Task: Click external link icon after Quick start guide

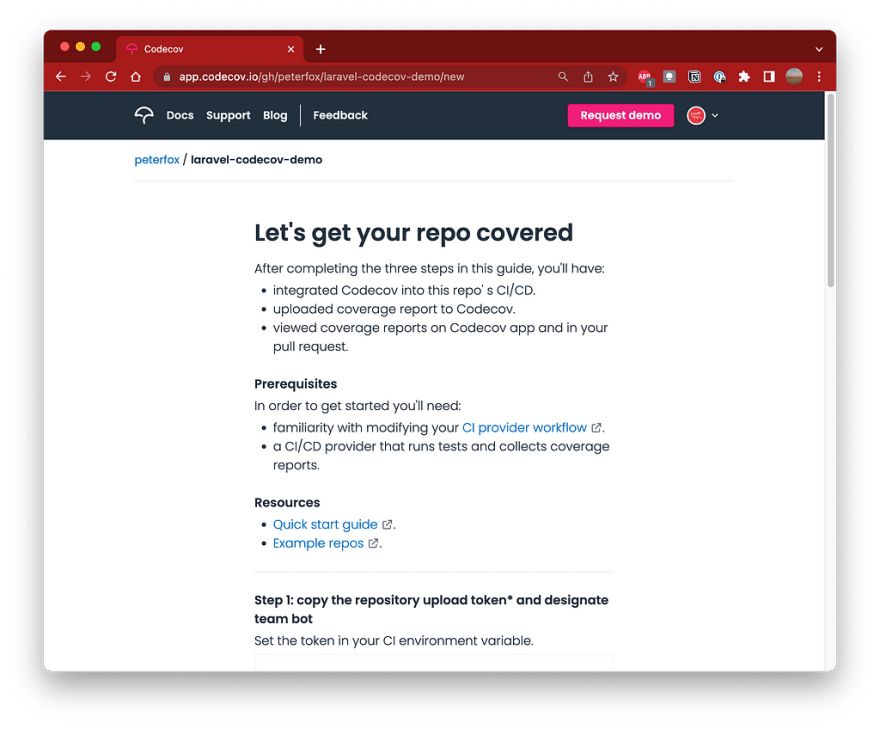Action: pos(387,524)
